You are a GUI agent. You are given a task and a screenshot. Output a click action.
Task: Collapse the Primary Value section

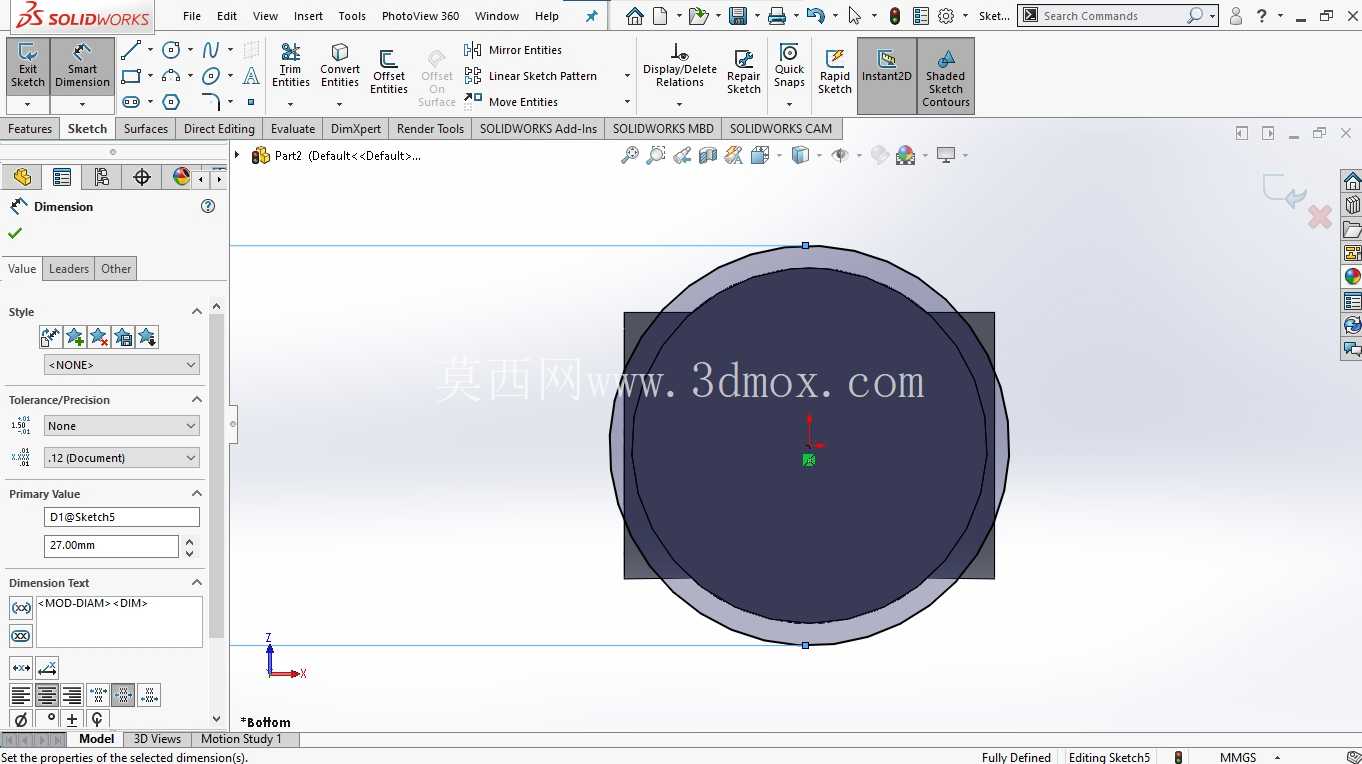tap(196, 494)
